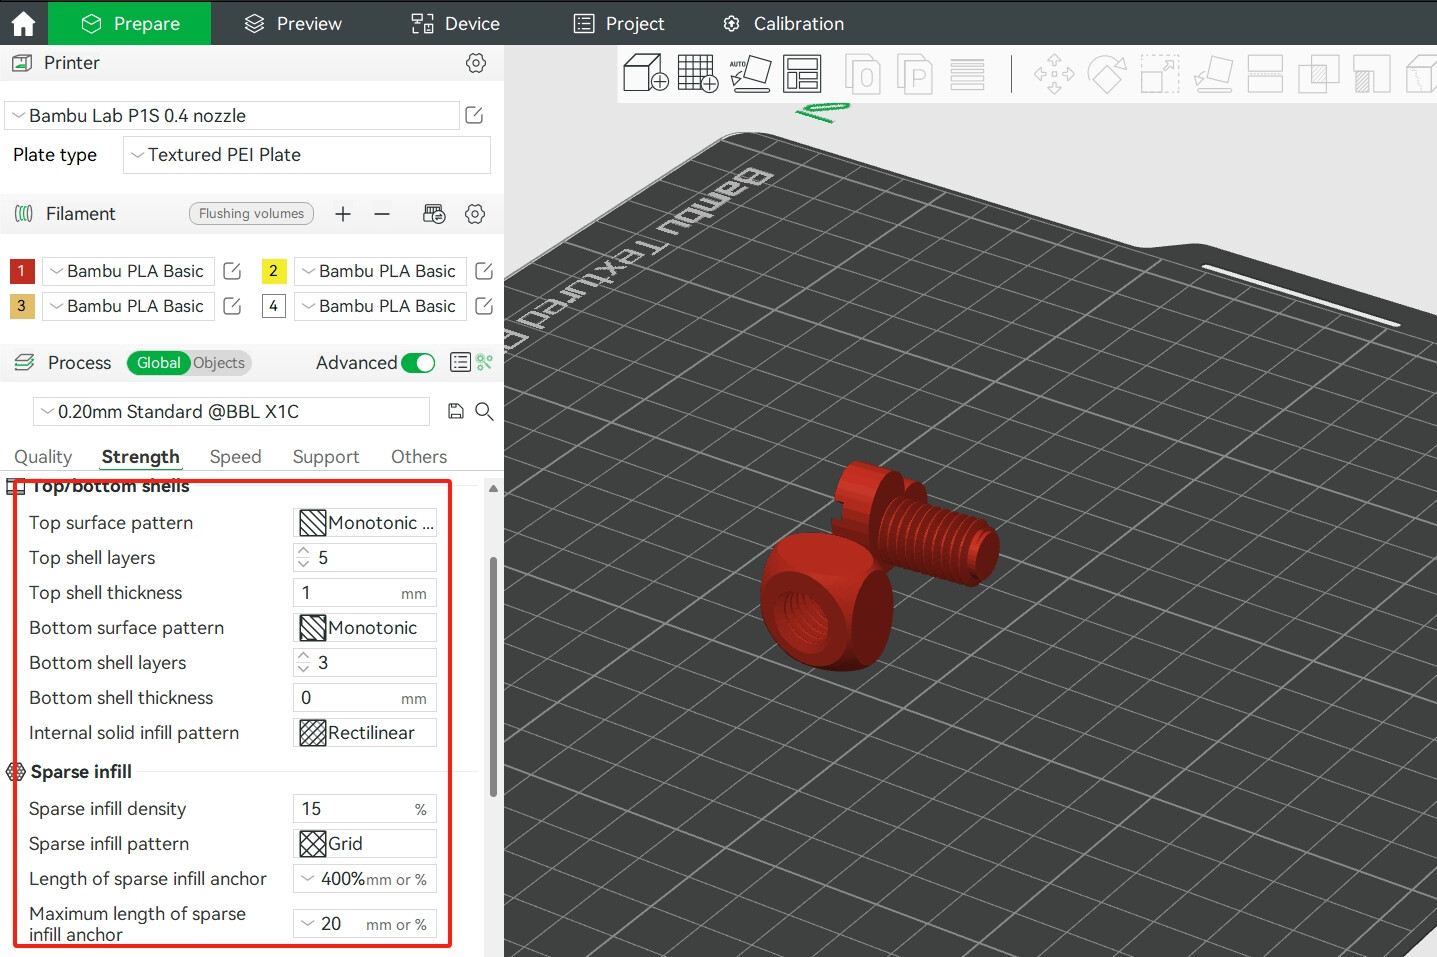Open filament 4 Bambu PLA Basic dropdown

coord(380,306)
